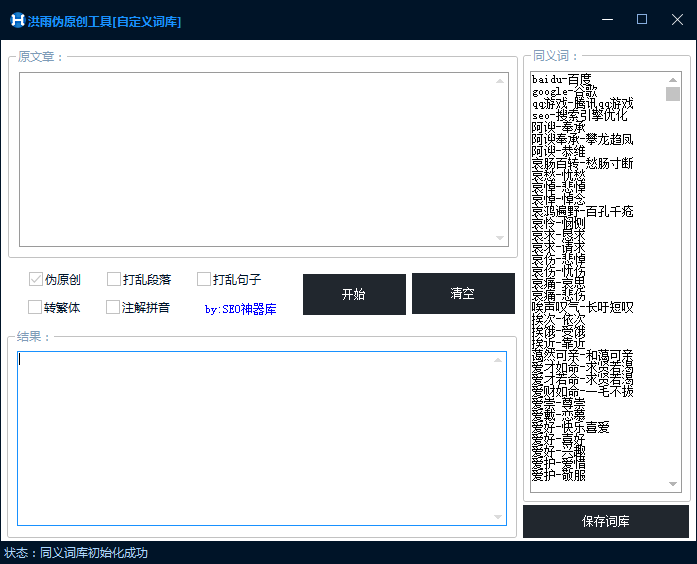Click into the 结果 text area
Image resolution: width=697 pixels, height=564 pixels.
point(262,439)
